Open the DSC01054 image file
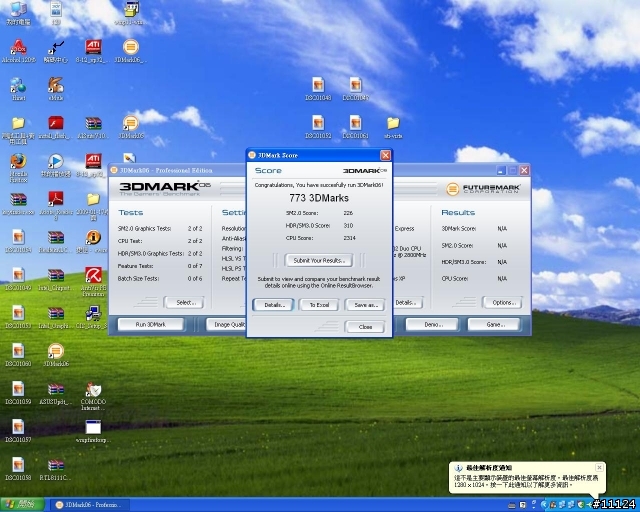This screenshot has width=640, height=512. click(x=18, y=241)
